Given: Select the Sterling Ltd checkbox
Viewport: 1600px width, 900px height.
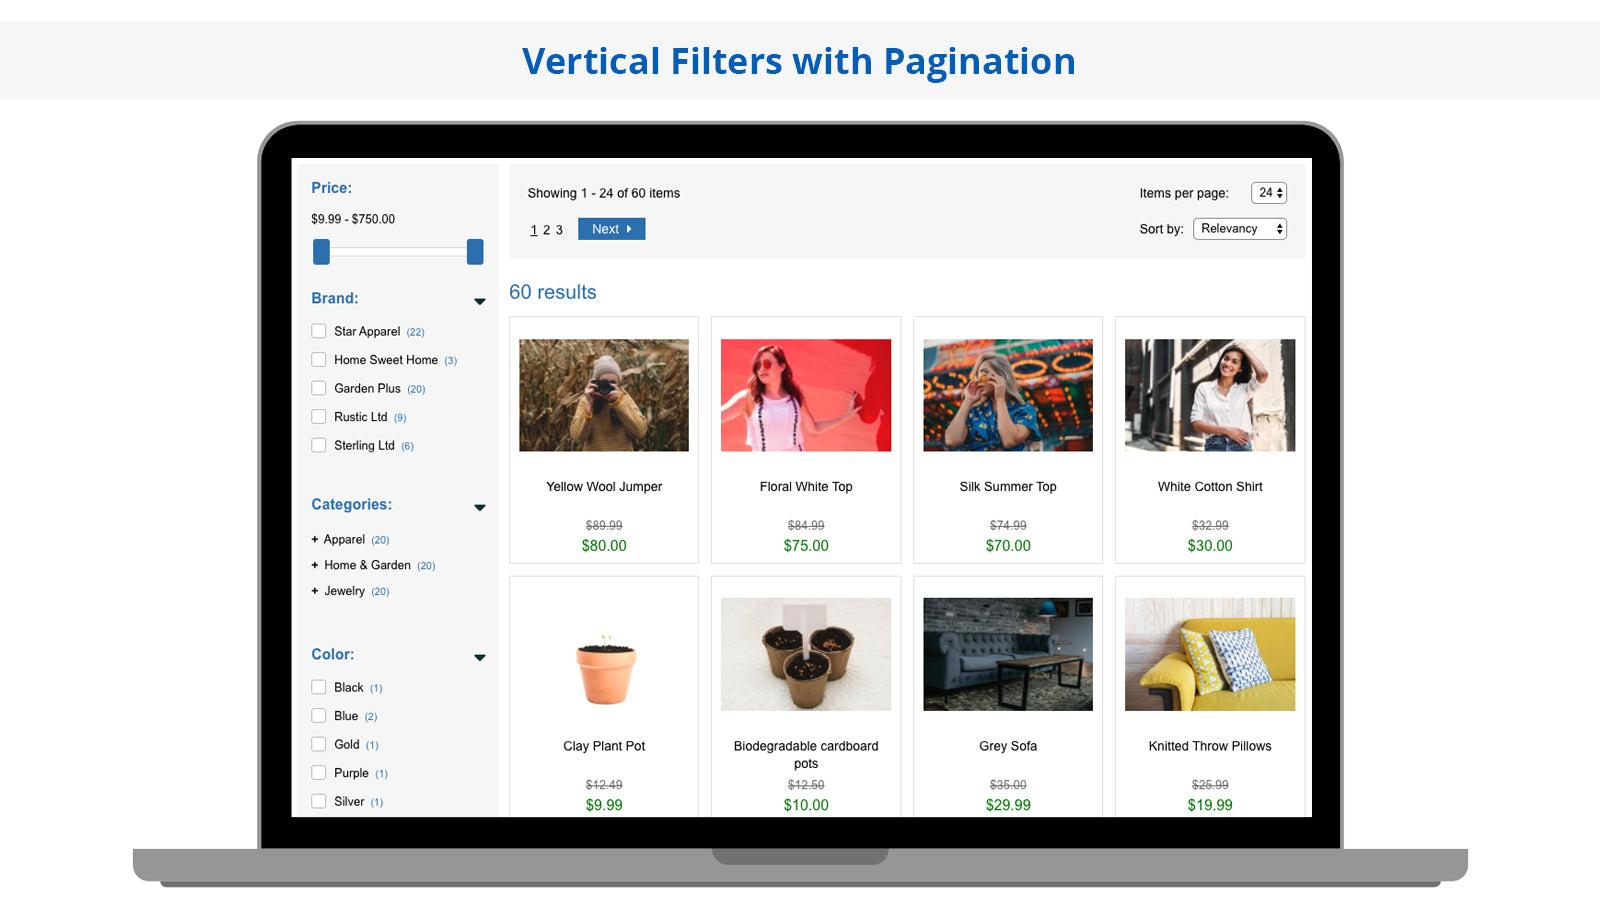Looking at the screenshot, I should coord(319,445).
